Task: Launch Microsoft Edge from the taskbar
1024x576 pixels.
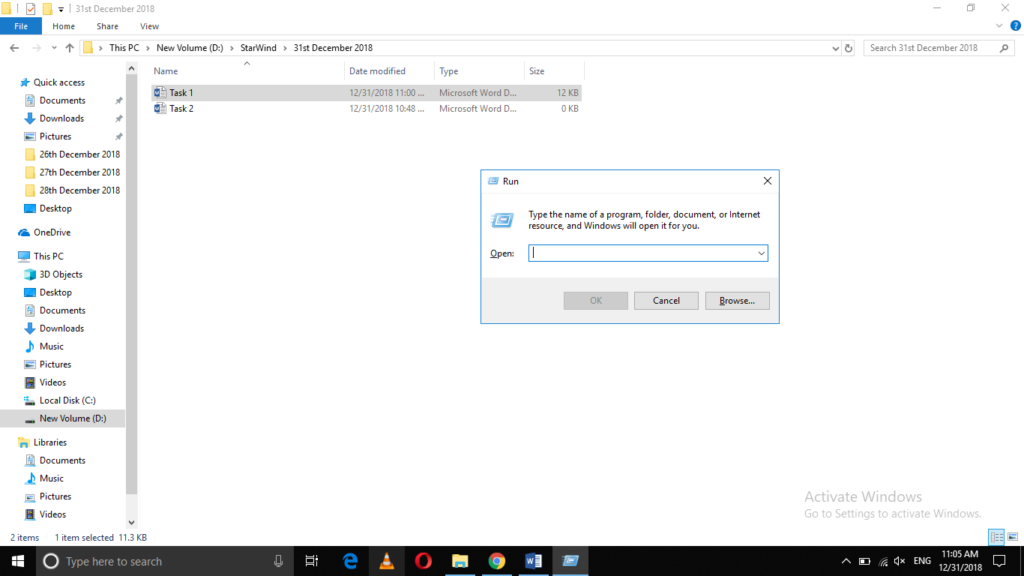Action: pos(350,561)
